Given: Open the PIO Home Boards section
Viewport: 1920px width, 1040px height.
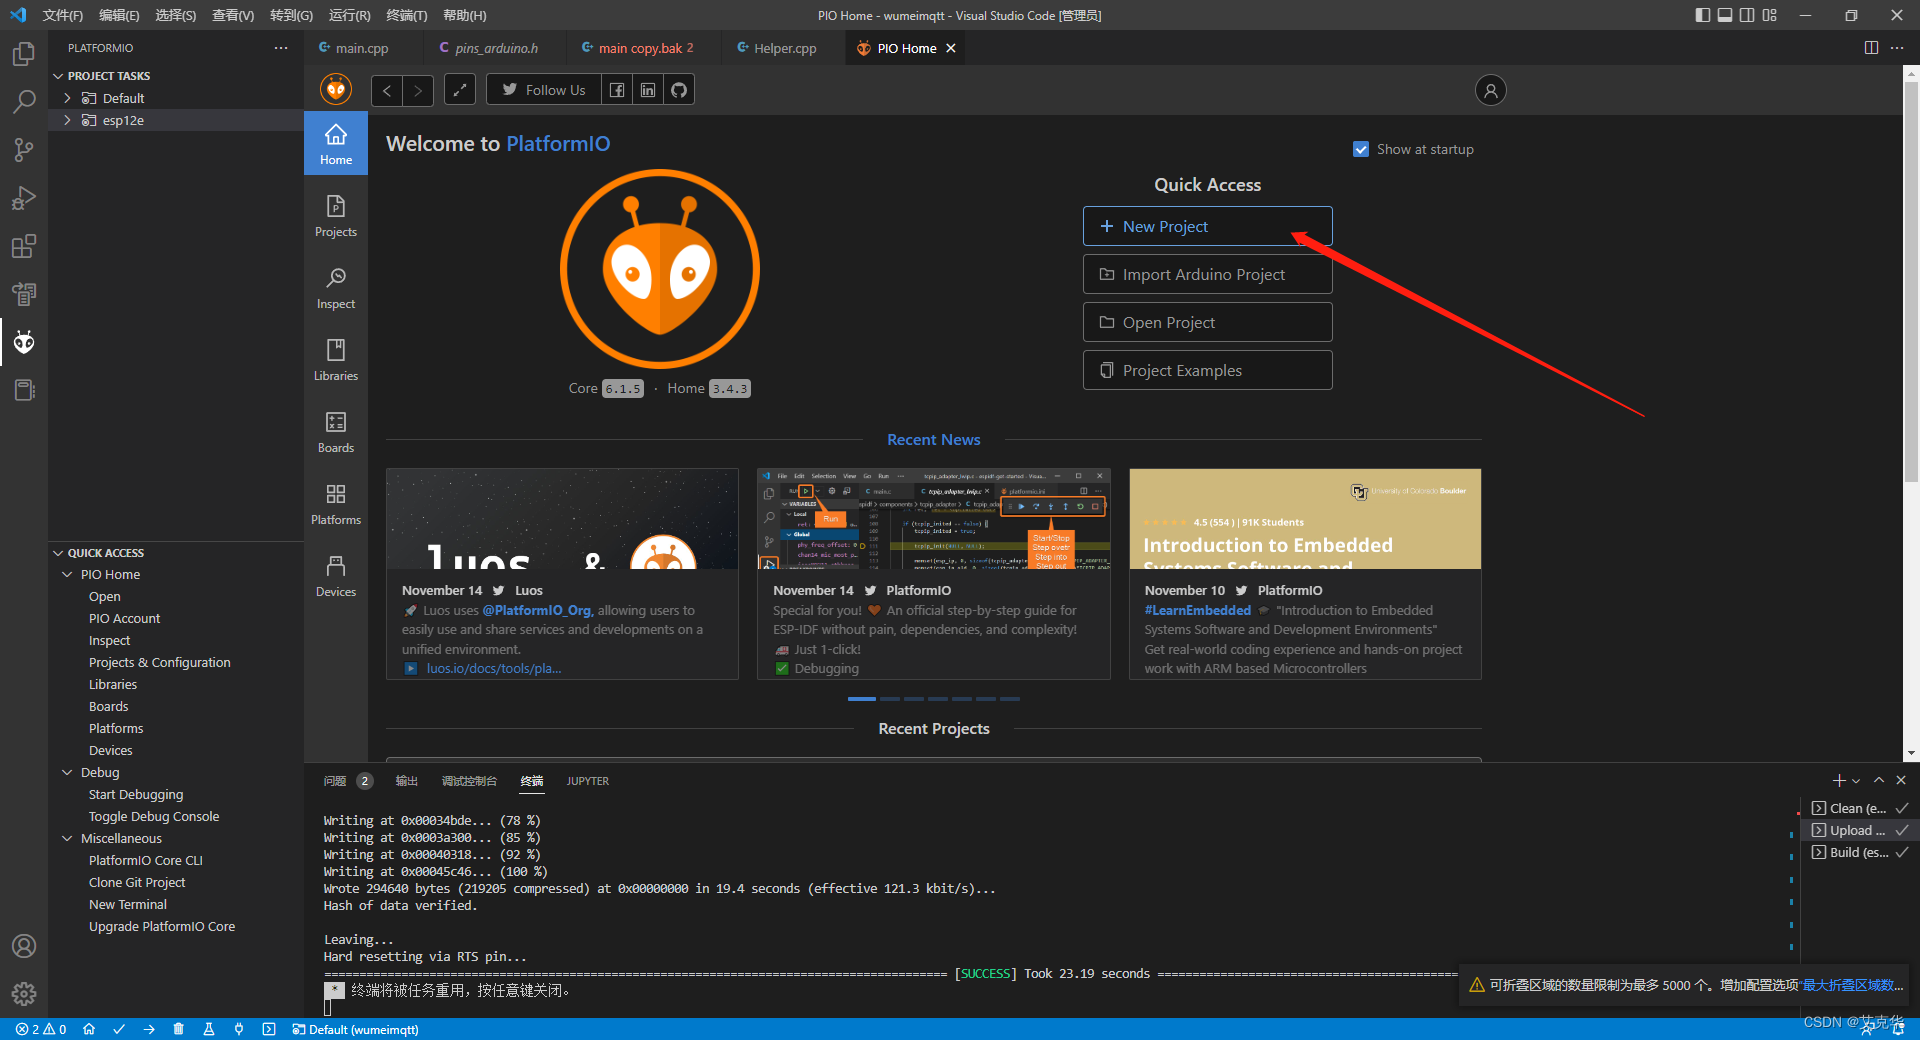Looking at the screenshot, I should [x=336, y=431].
